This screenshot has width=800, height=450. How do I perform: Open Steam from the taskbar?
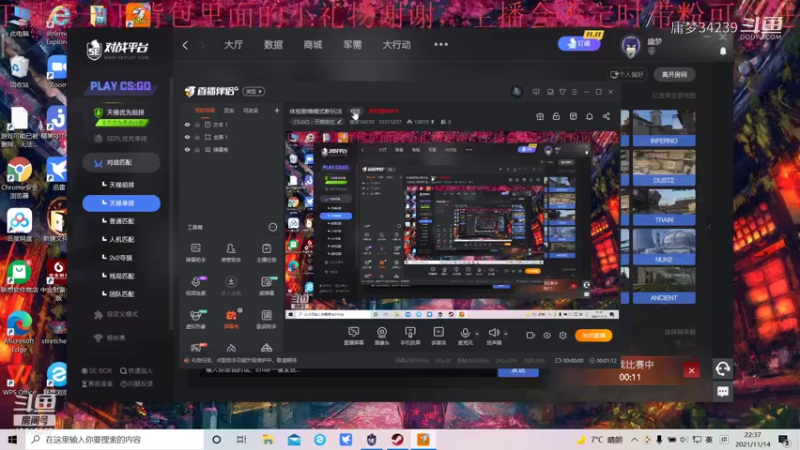click(x=397, y=439)
